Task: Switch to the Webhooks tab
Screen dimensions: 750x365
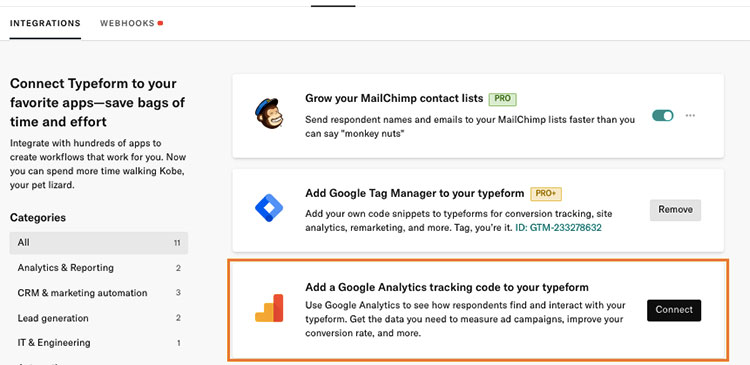Action: [127, 23]
